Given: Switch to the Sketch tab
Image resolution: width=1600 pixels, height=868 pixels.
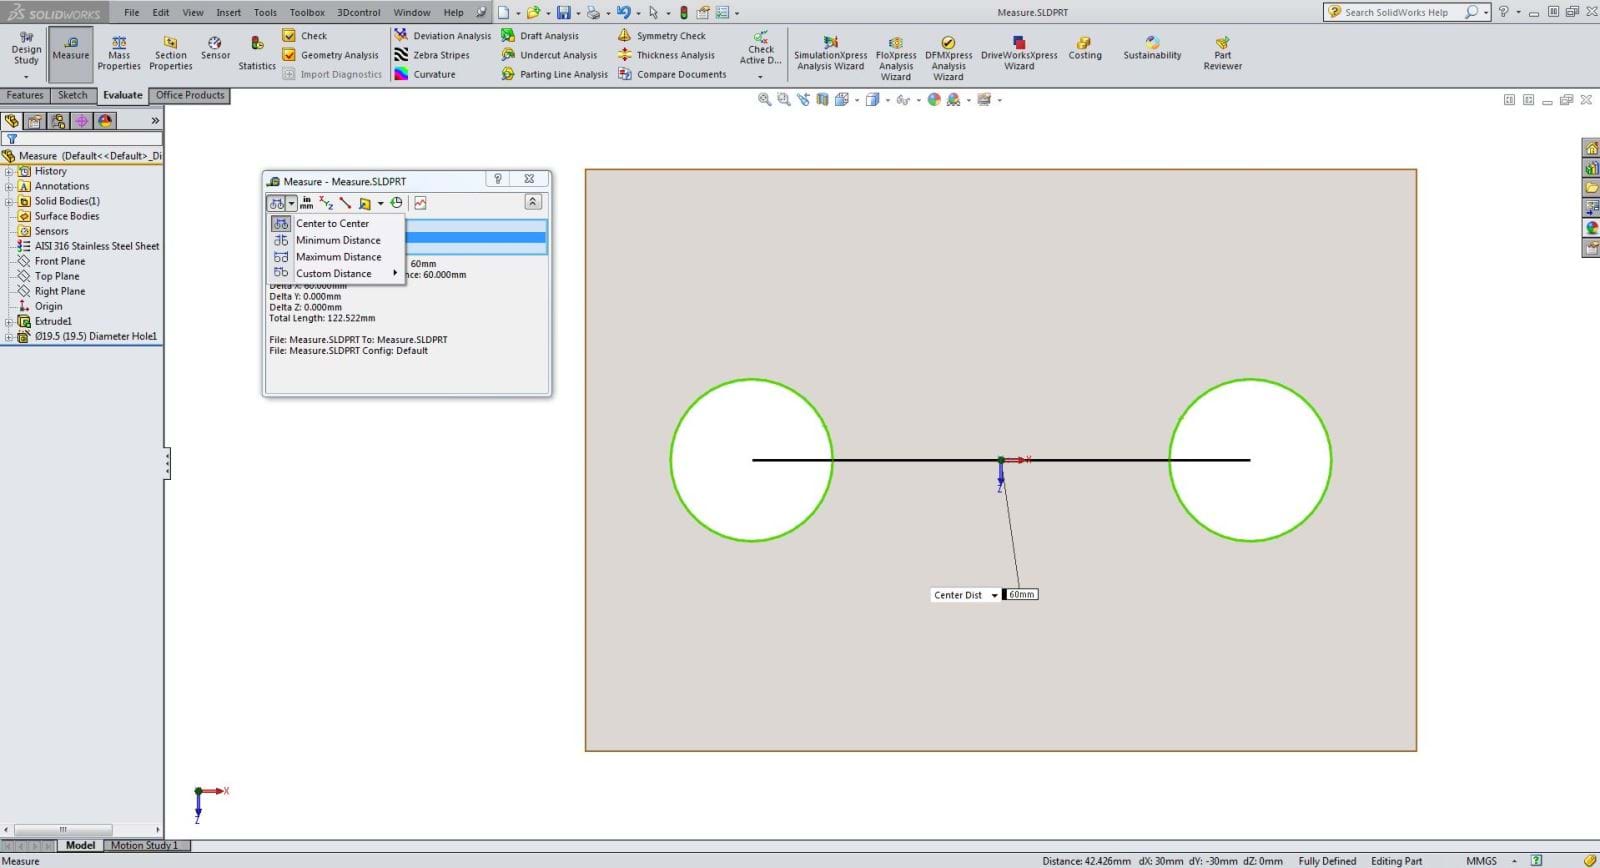Looking at the screenshot, I should [72, 95].
